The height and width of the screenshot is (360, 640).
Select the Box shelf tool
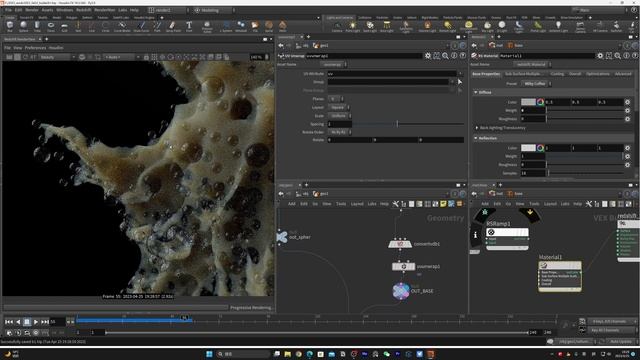pos(10,27)
